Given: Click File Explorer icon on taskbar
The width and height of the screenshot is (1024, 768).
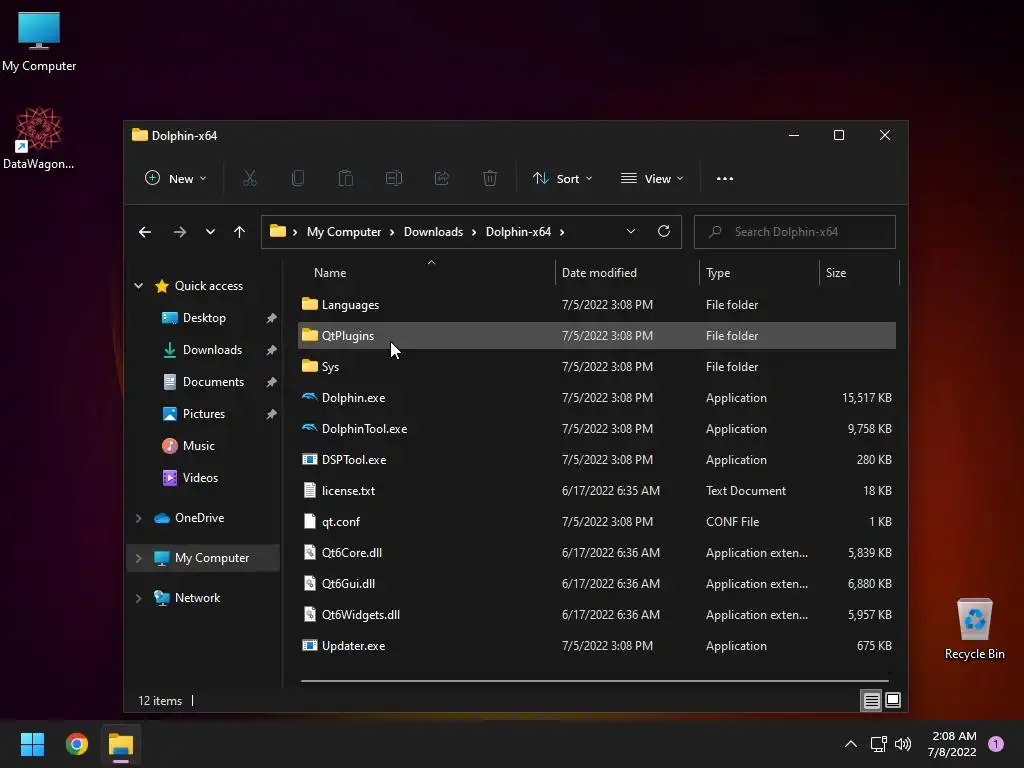Looking at the screenshot, I should tap(121, 744).
